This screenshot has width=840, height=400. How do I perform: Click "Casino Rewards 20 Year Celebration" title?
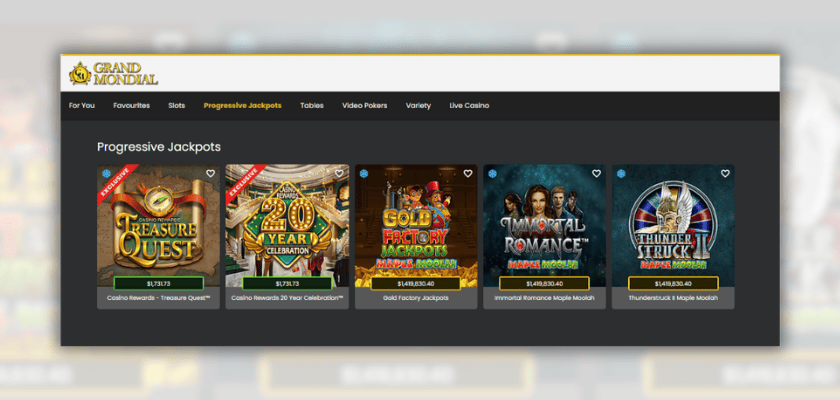point(287,298)
